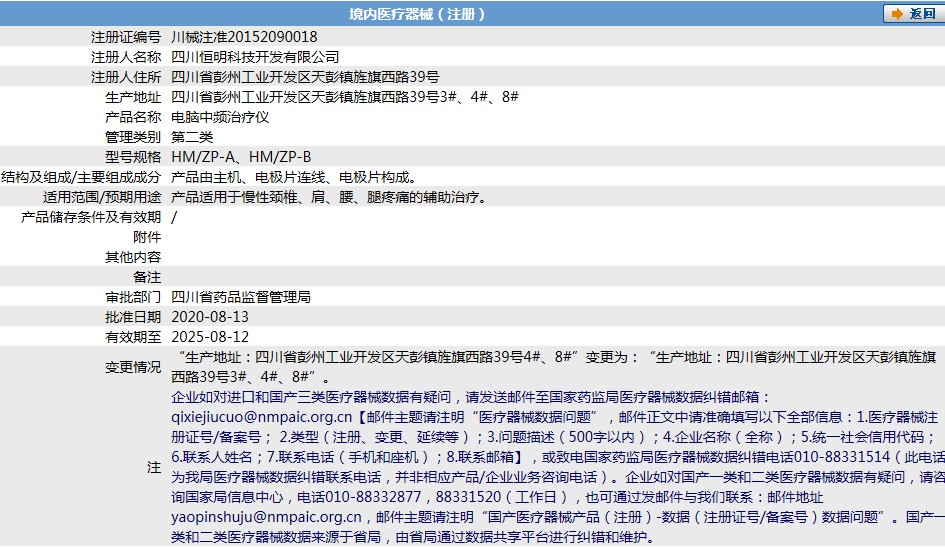Click approval date 2020-08-13
Viewport: 945px width, 548px height.
(210, 317)
